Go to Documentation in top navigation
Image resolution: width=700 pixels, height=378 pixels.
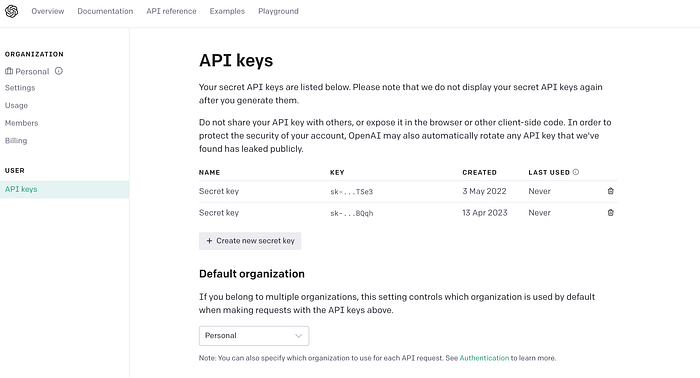105,11
